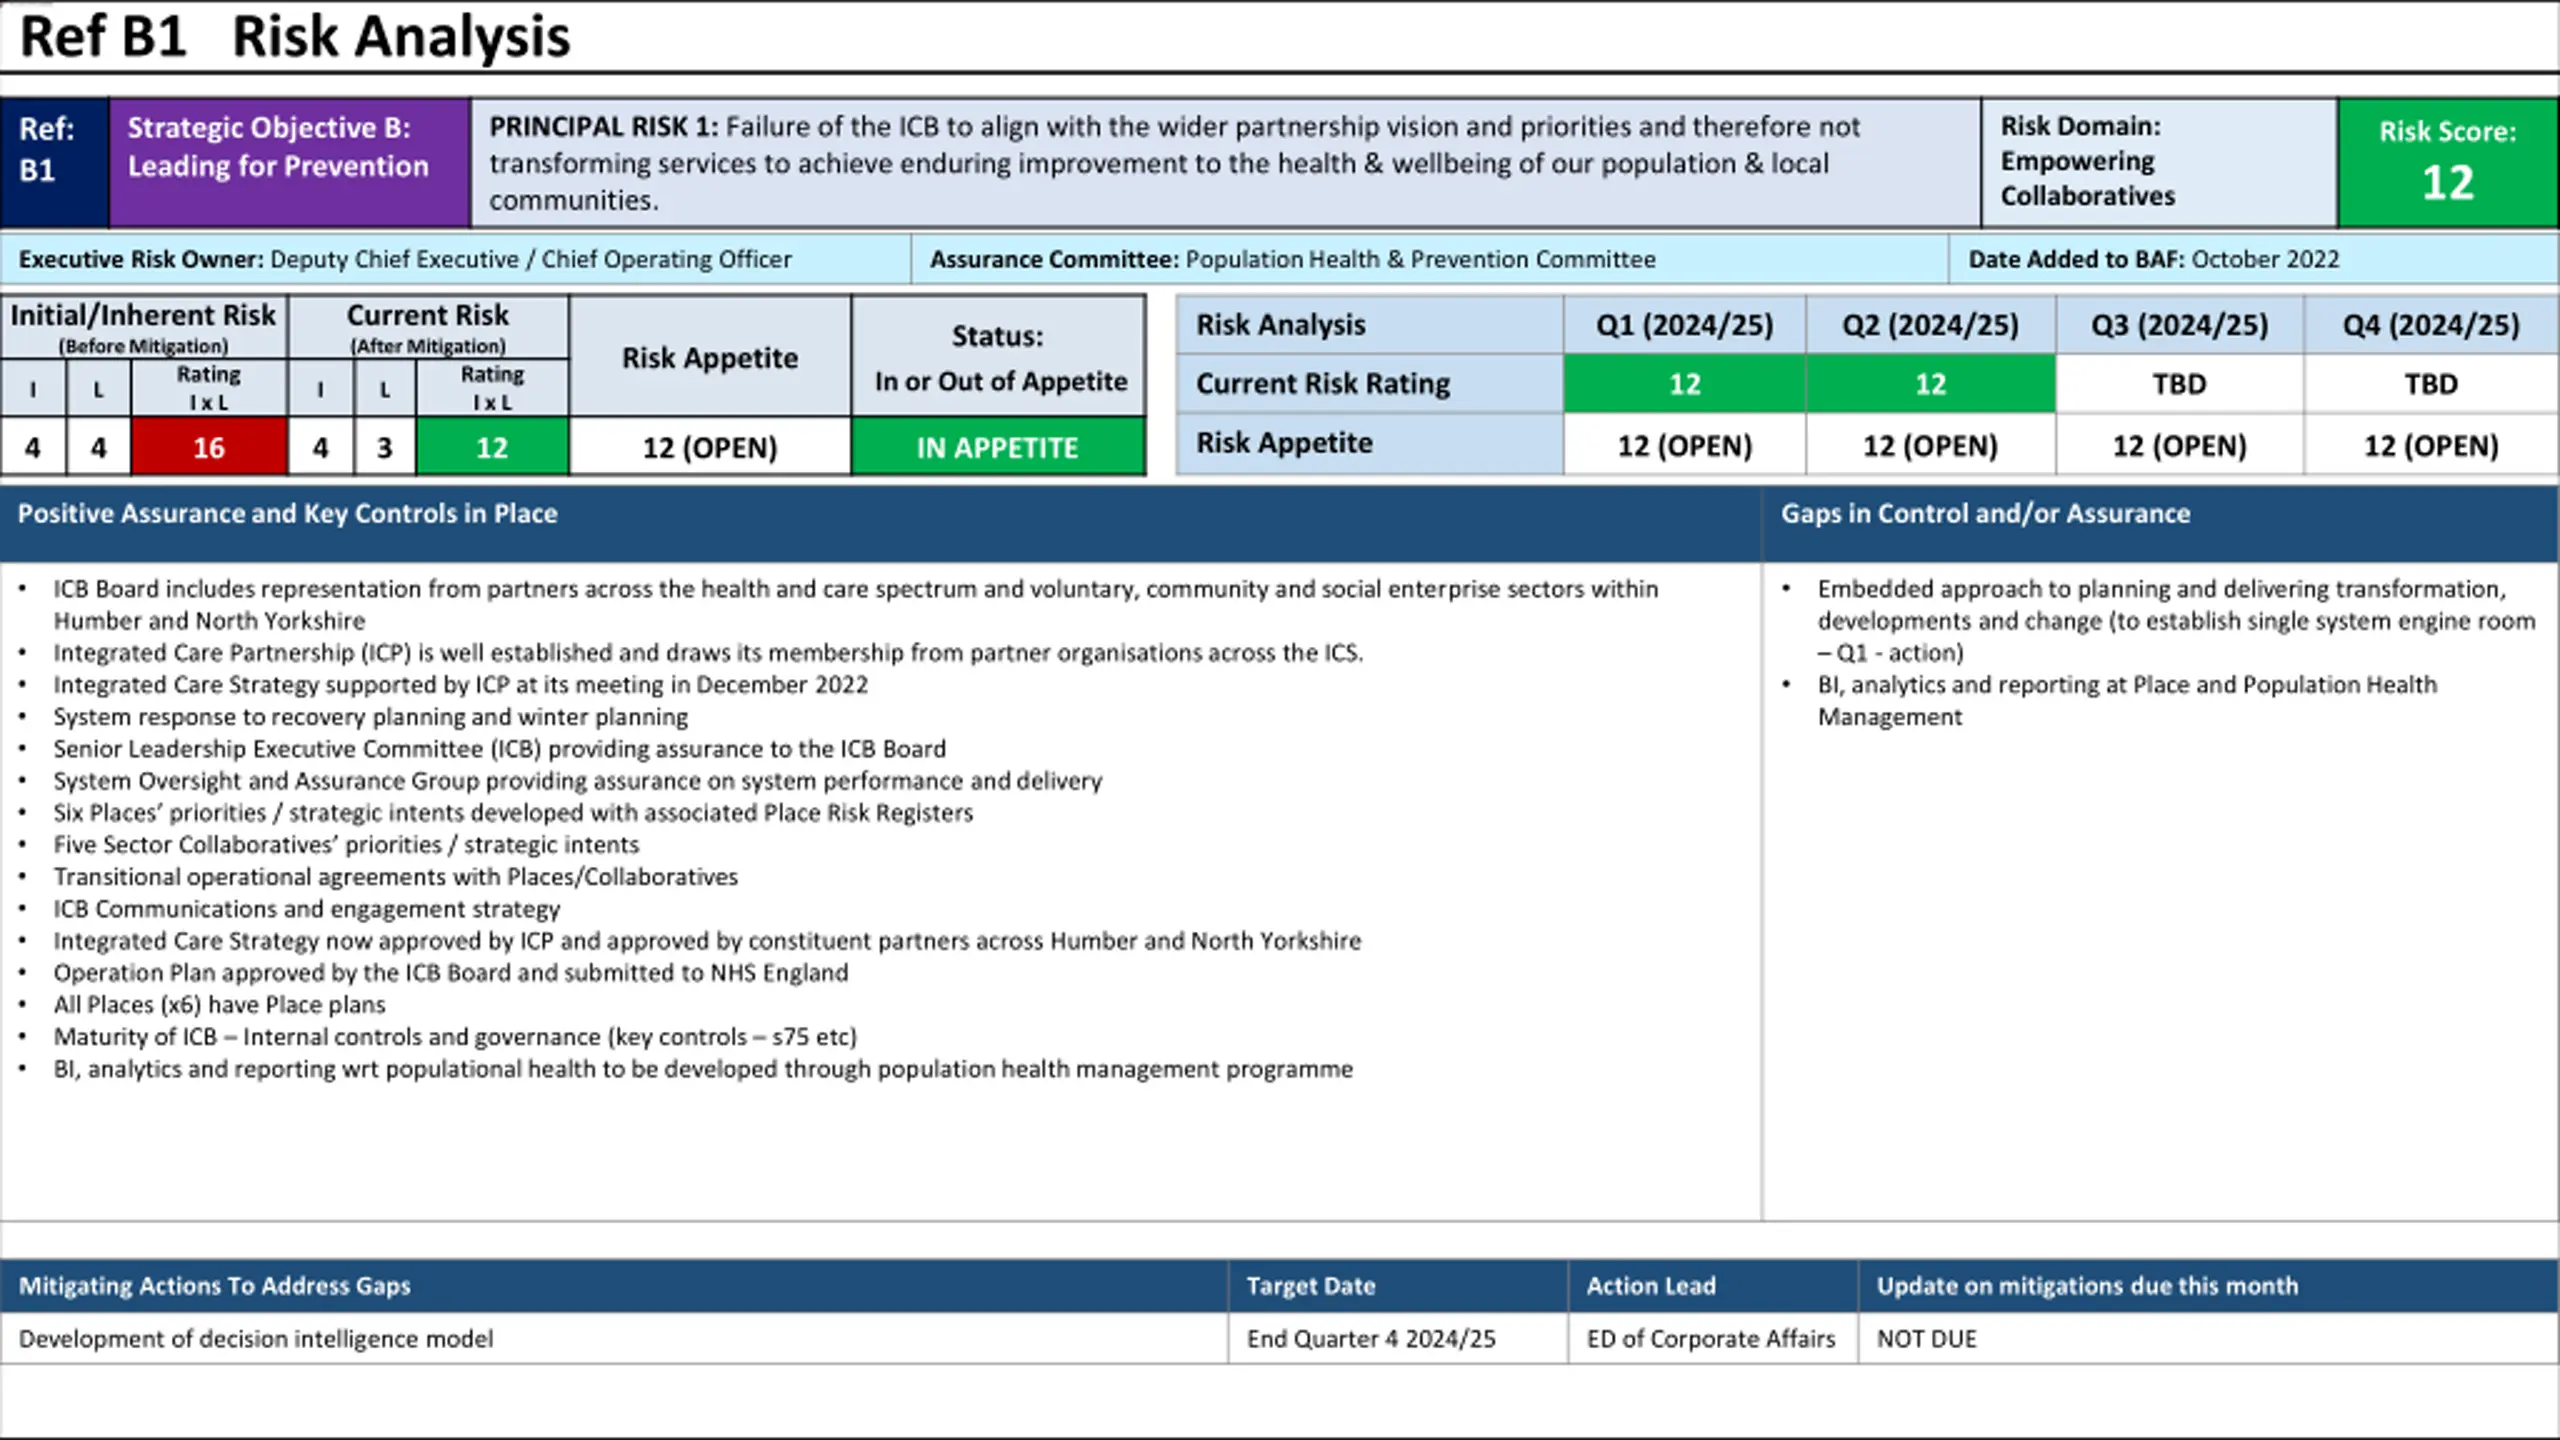The height and width of the screenshot is (1440, 2560).
Task: Click the Ref: B1 dark blue cell
Action: pos(54,163)
